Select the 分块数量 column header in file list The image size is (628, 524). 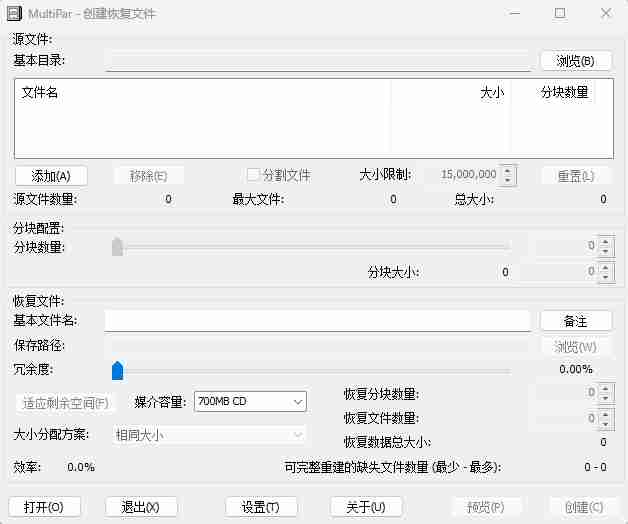pos(552,93)
